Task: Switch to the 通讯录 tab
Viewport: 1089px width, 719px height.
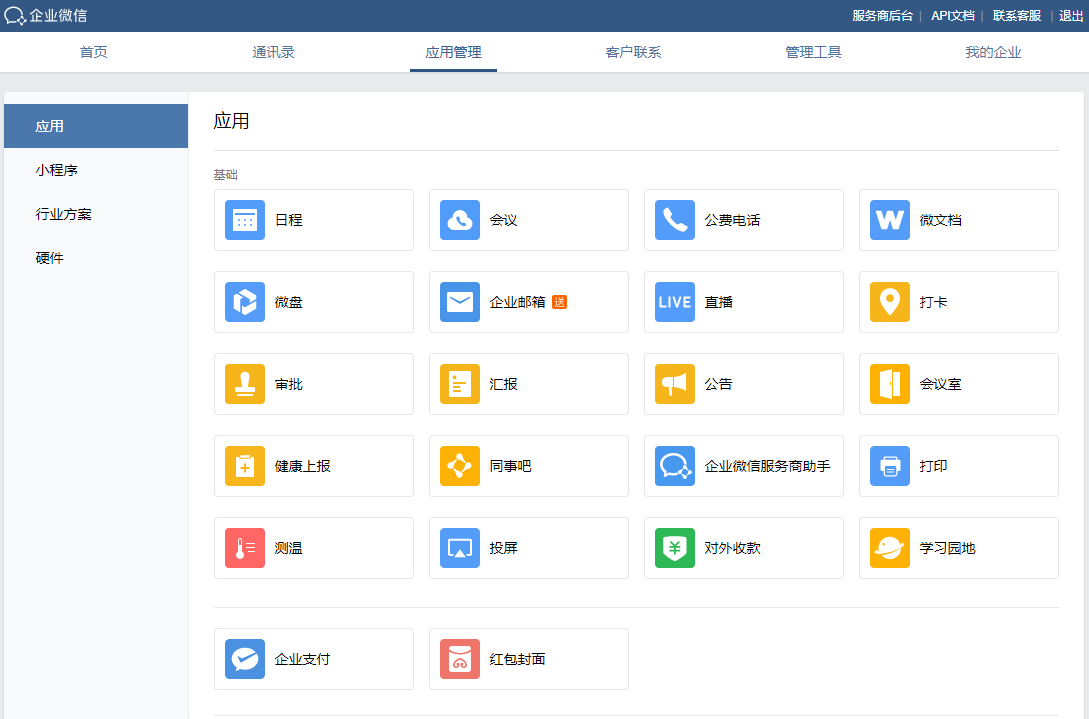Action: [273, 52]
